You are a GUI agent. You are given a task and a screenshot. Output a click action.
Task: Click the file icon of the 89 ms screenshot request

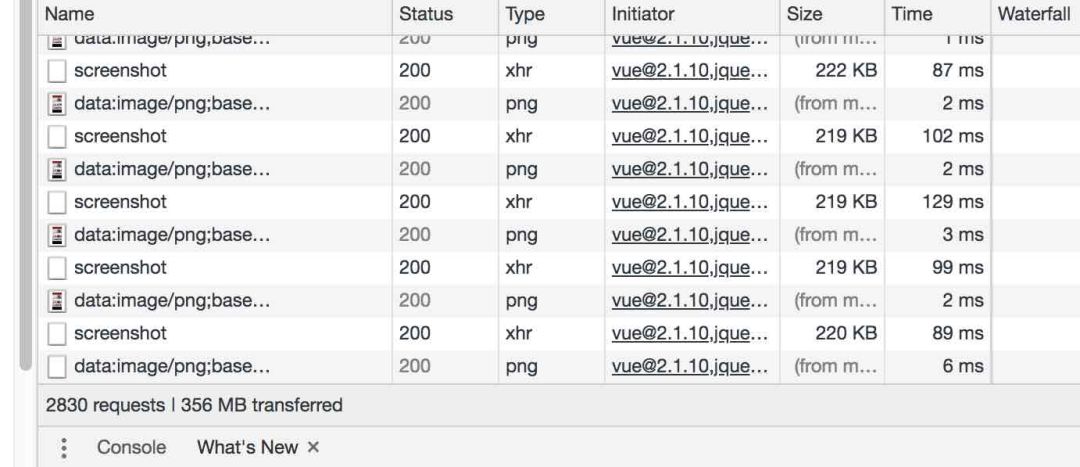[58, 333]
